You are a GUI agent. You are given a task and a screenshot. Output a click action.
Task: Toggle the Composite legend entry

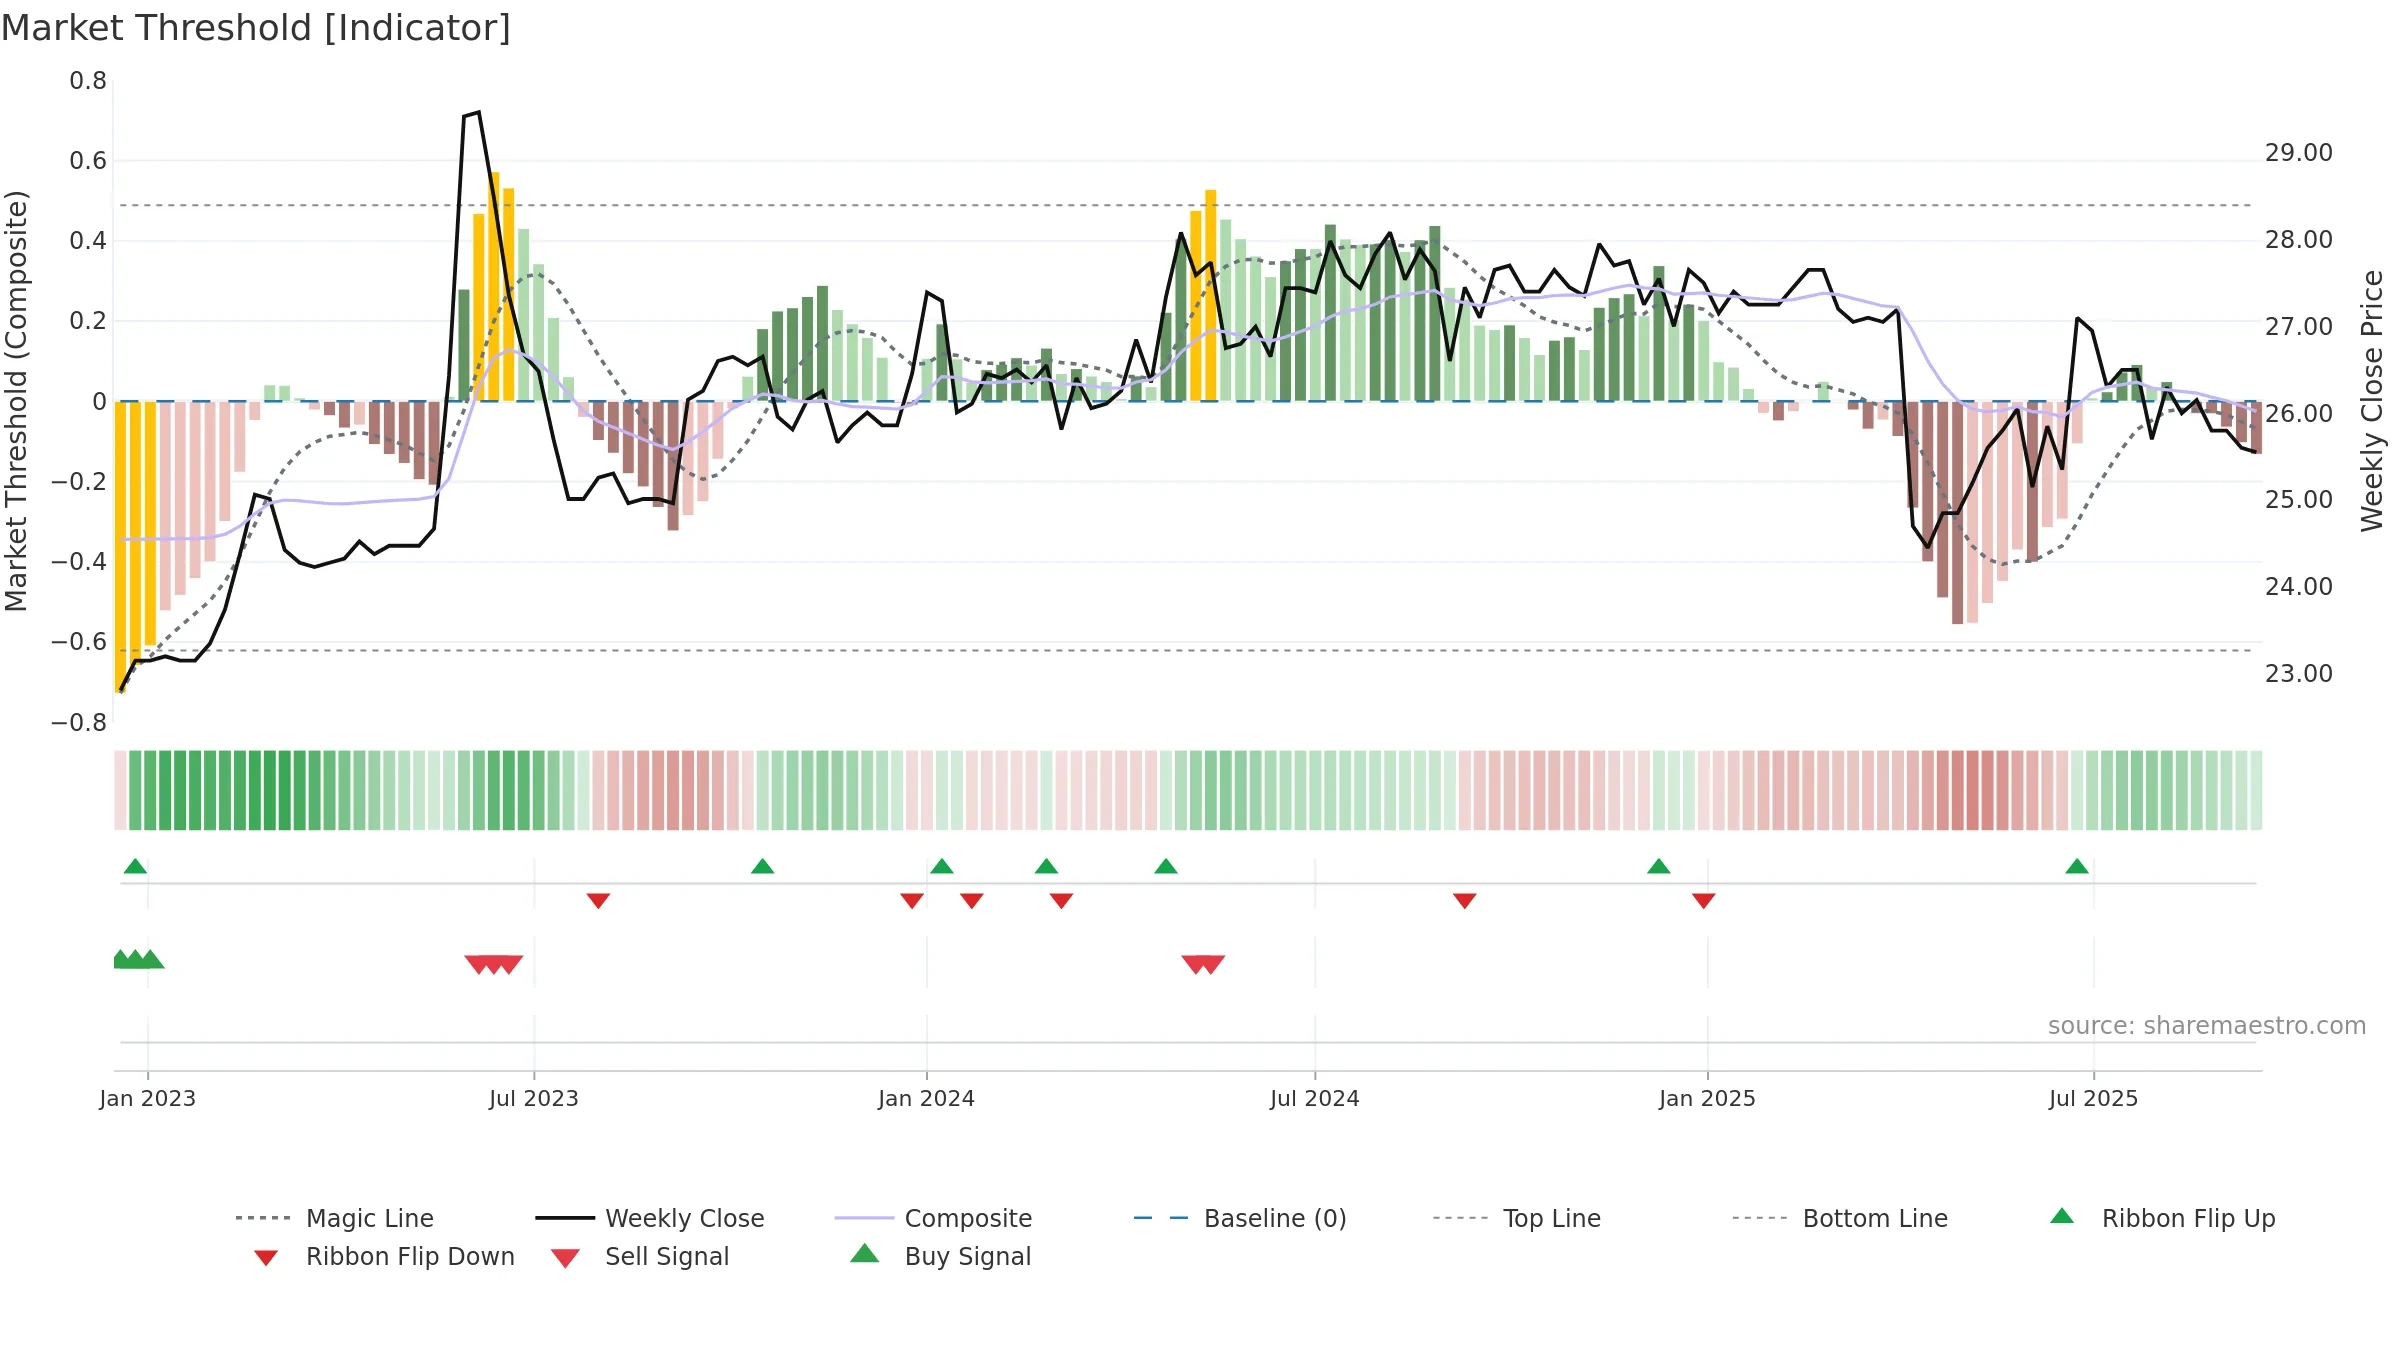[933, 1218]
